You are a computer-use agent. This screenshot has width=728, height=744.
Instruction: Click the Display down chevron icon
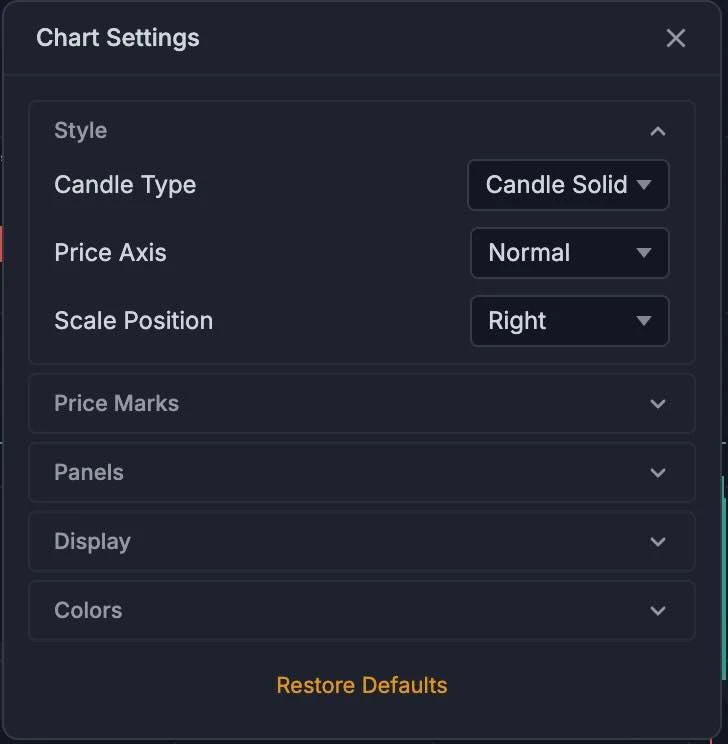(657, 541)
